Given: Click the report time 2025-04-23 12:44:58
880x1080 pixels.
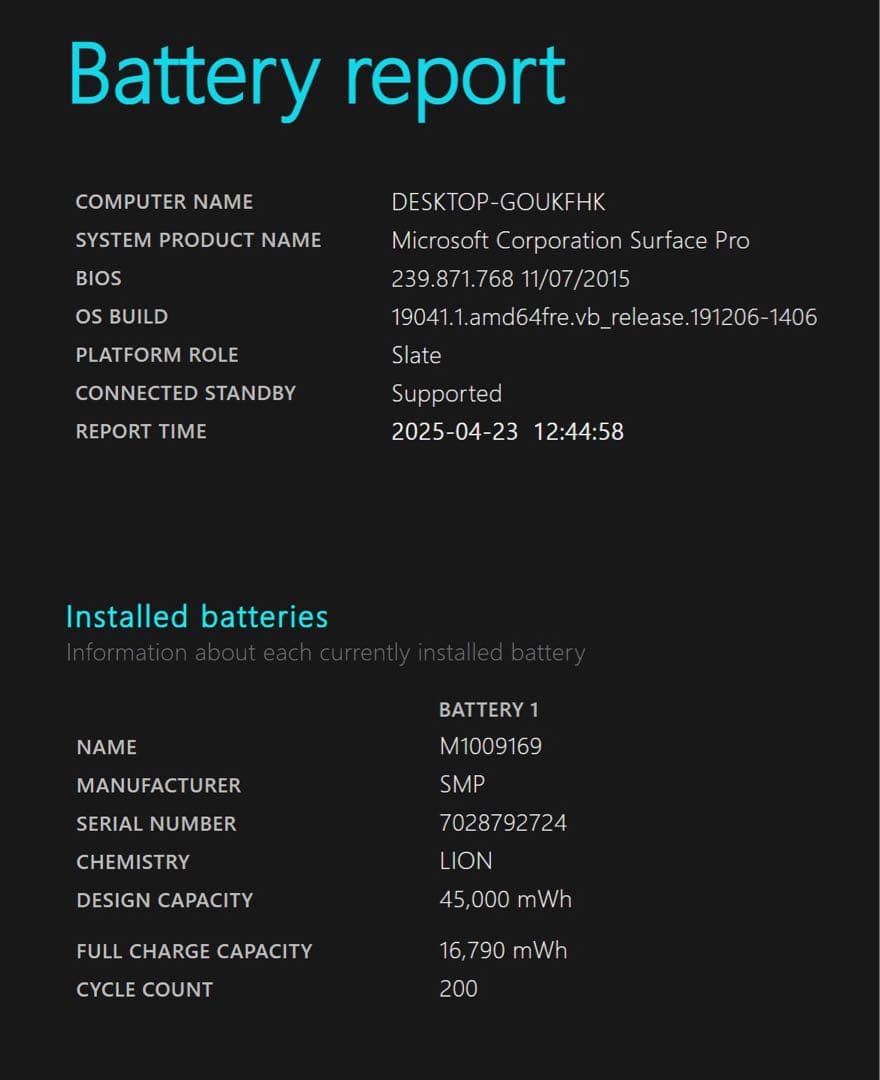Looking at the screenshot, I should point(507,431).
